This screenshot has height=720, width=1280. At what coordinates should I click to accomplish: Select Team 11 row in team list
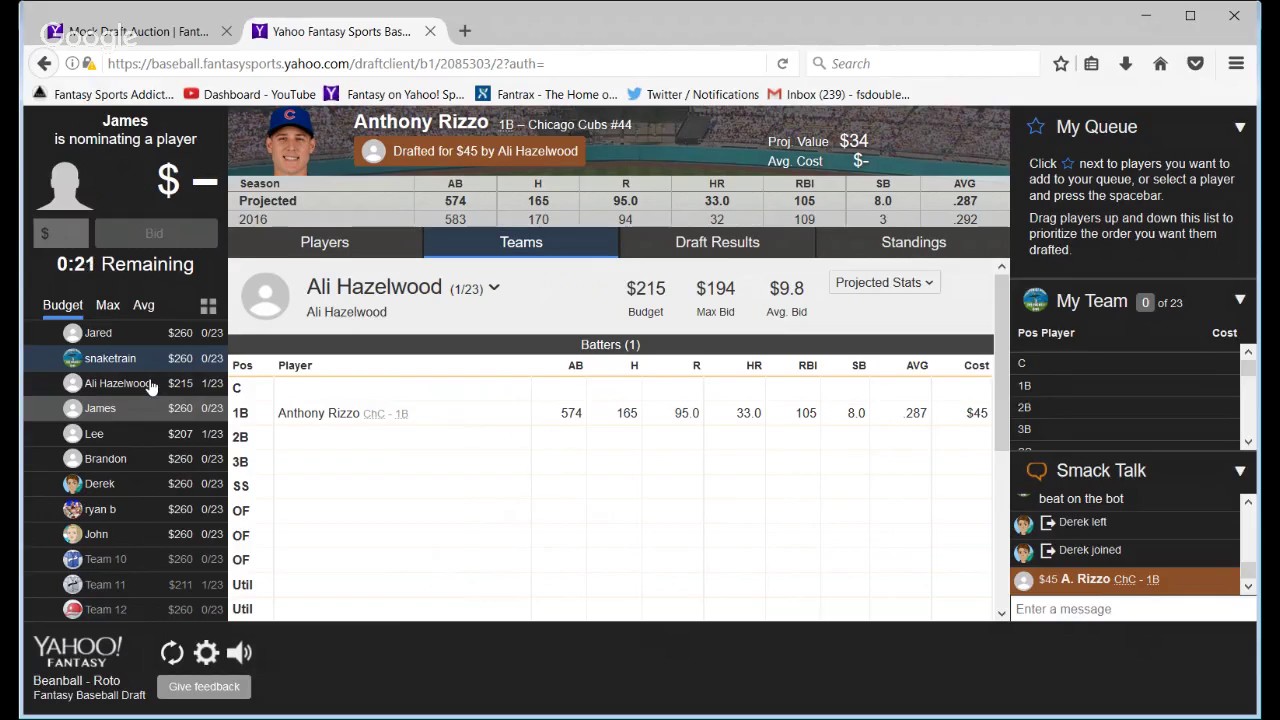click(x=127, y=584)
